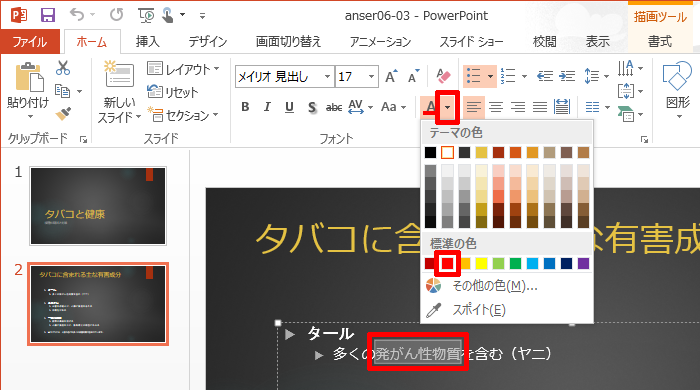The width and height of the screenshot is (700, 390).
Task: Switch to the スライド ショー tab
Action: [x=471, y=42]
